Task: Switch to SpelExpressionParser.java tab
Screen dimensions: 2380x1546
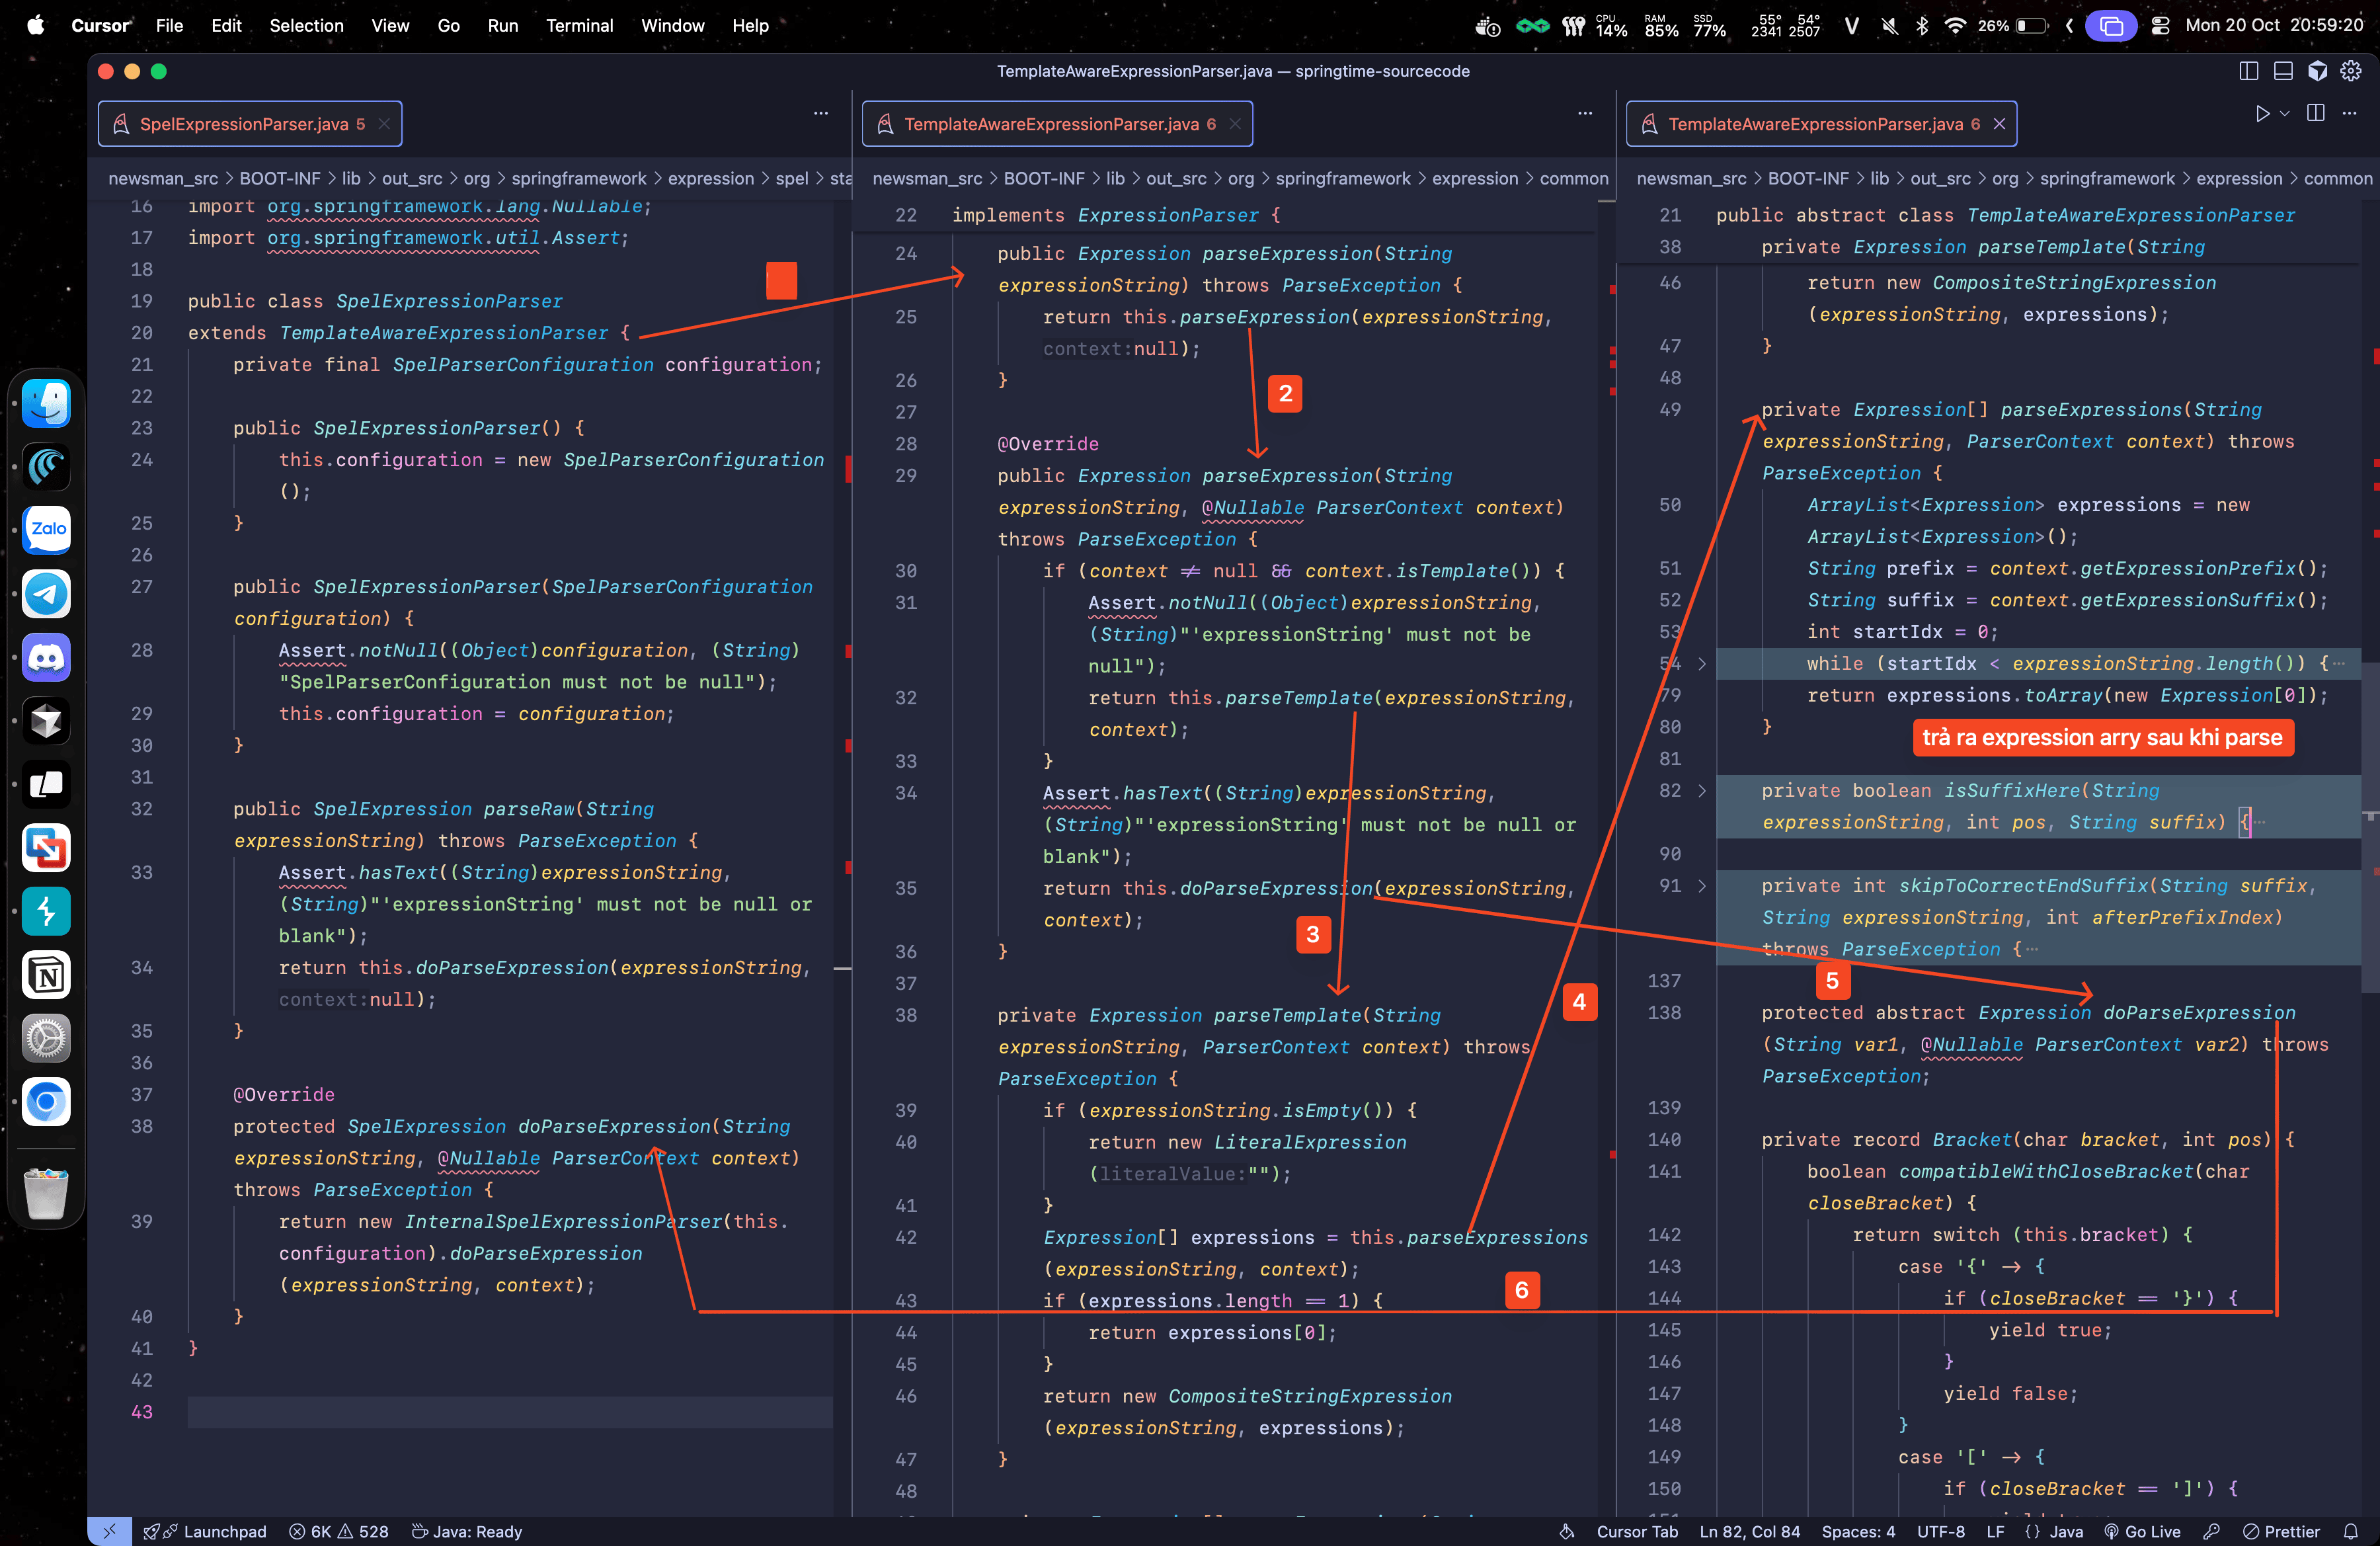Action: tap(243, 124)
